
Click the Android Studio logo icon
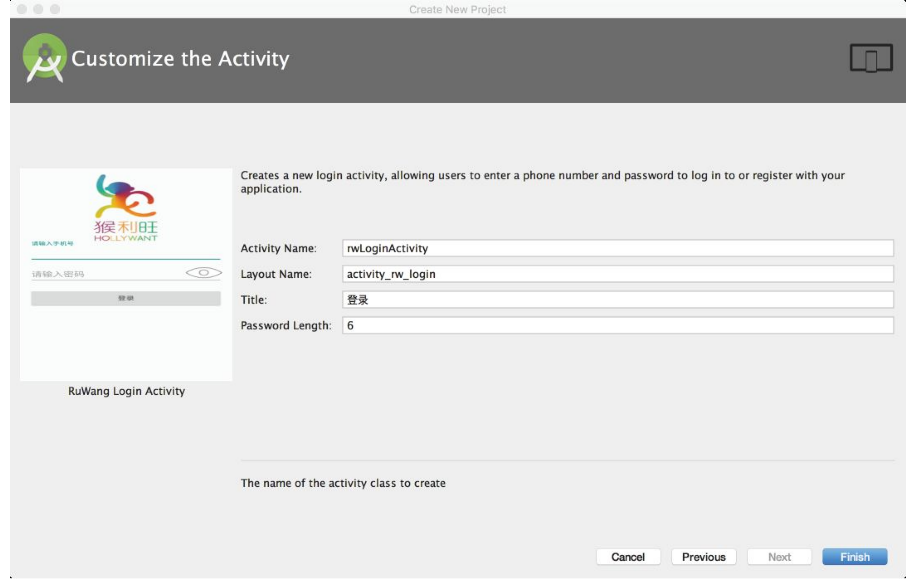coord(45,59)
